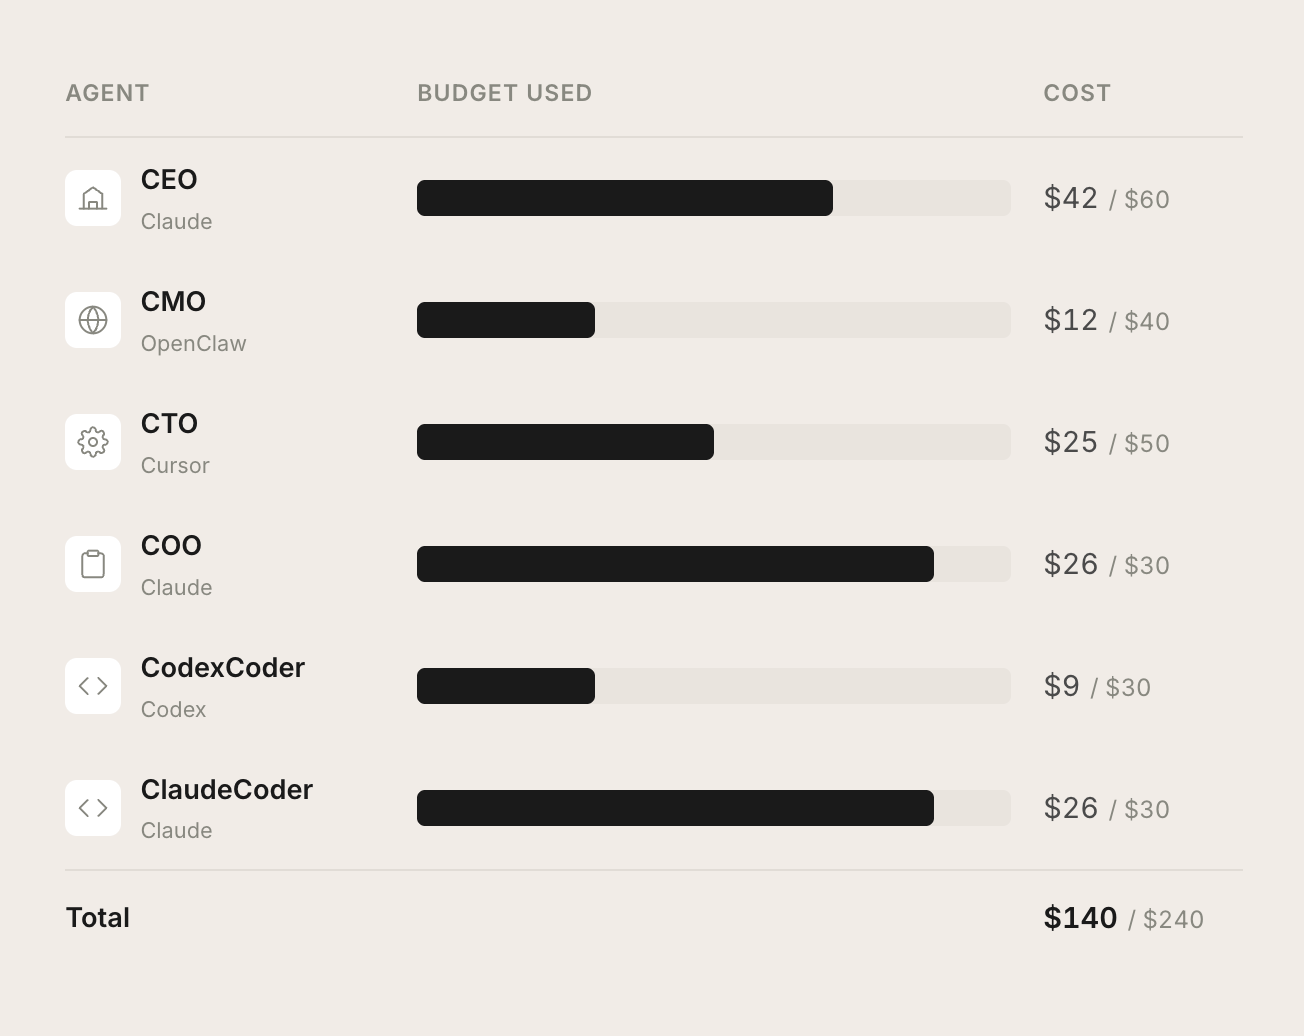This screenshot has width=1304, height=1036.
Task: Click the CEO building icon
Action: point(93,198)
